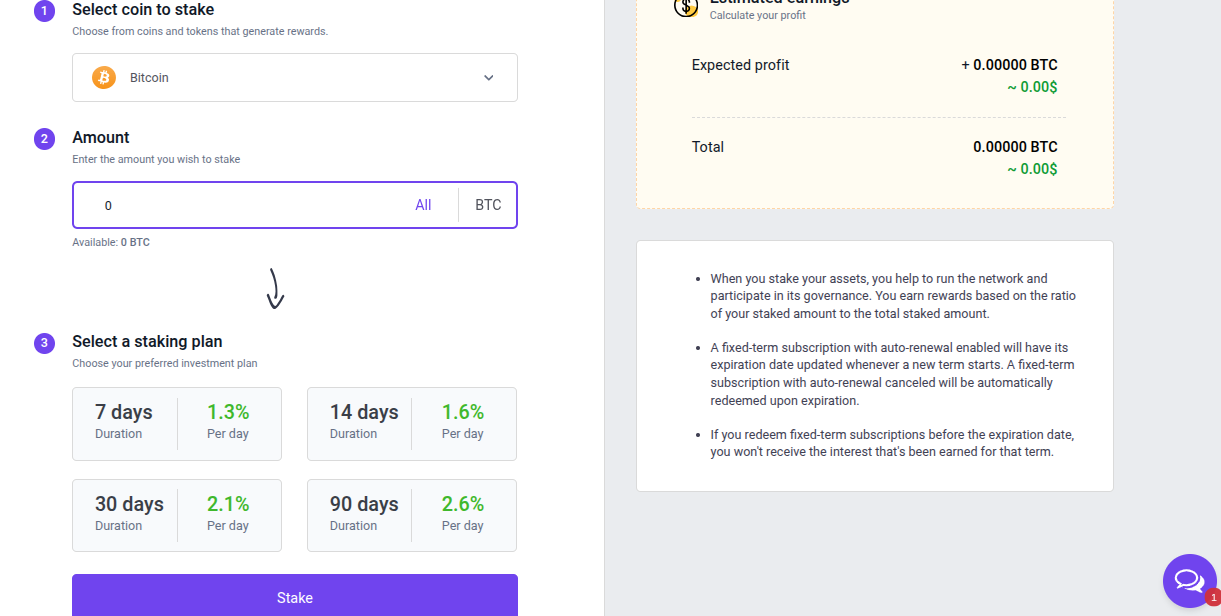
Task: Click the step 1 number badge
Action: (44, 11)
